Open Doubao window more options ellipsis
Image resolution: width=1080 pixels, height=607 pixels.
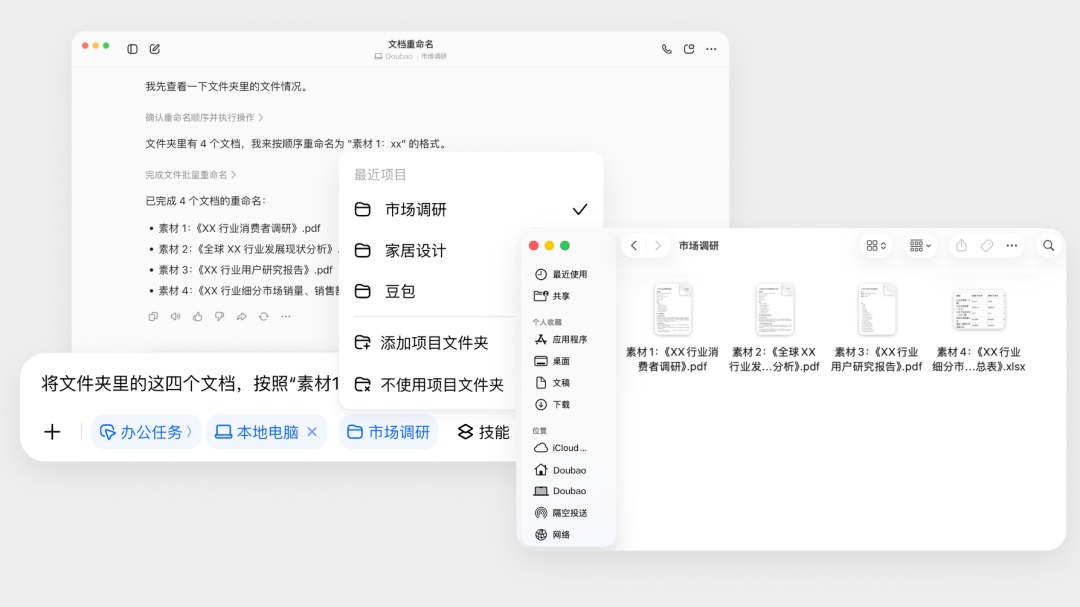point(712,49)
